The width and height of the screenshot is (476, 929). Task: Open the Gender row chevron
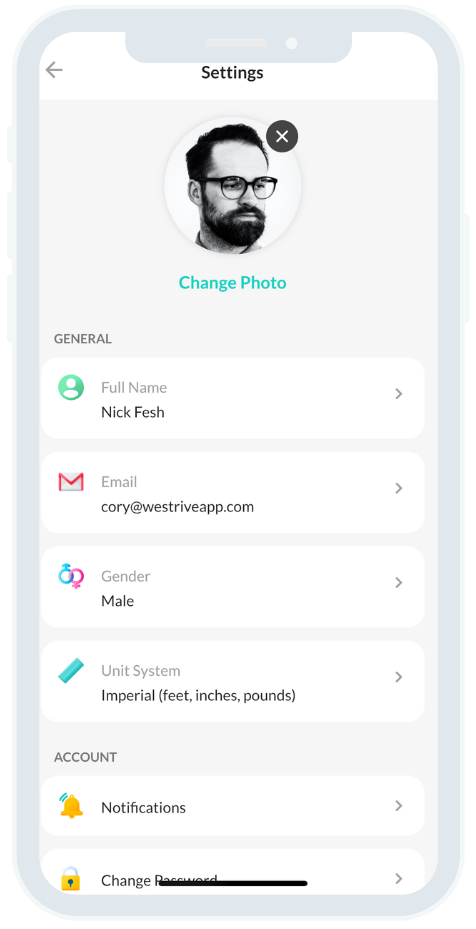(399, 582)
